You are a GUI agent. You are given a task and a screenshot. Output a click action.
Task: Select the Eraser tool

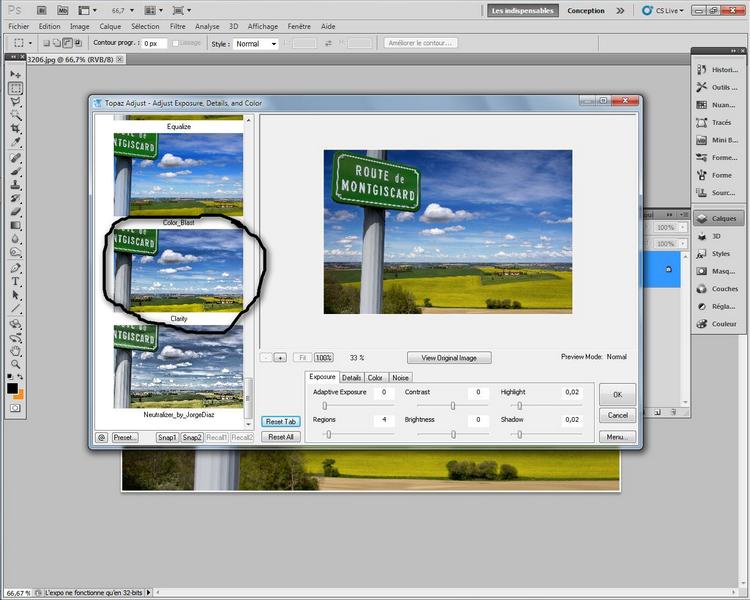click(15, 211)
